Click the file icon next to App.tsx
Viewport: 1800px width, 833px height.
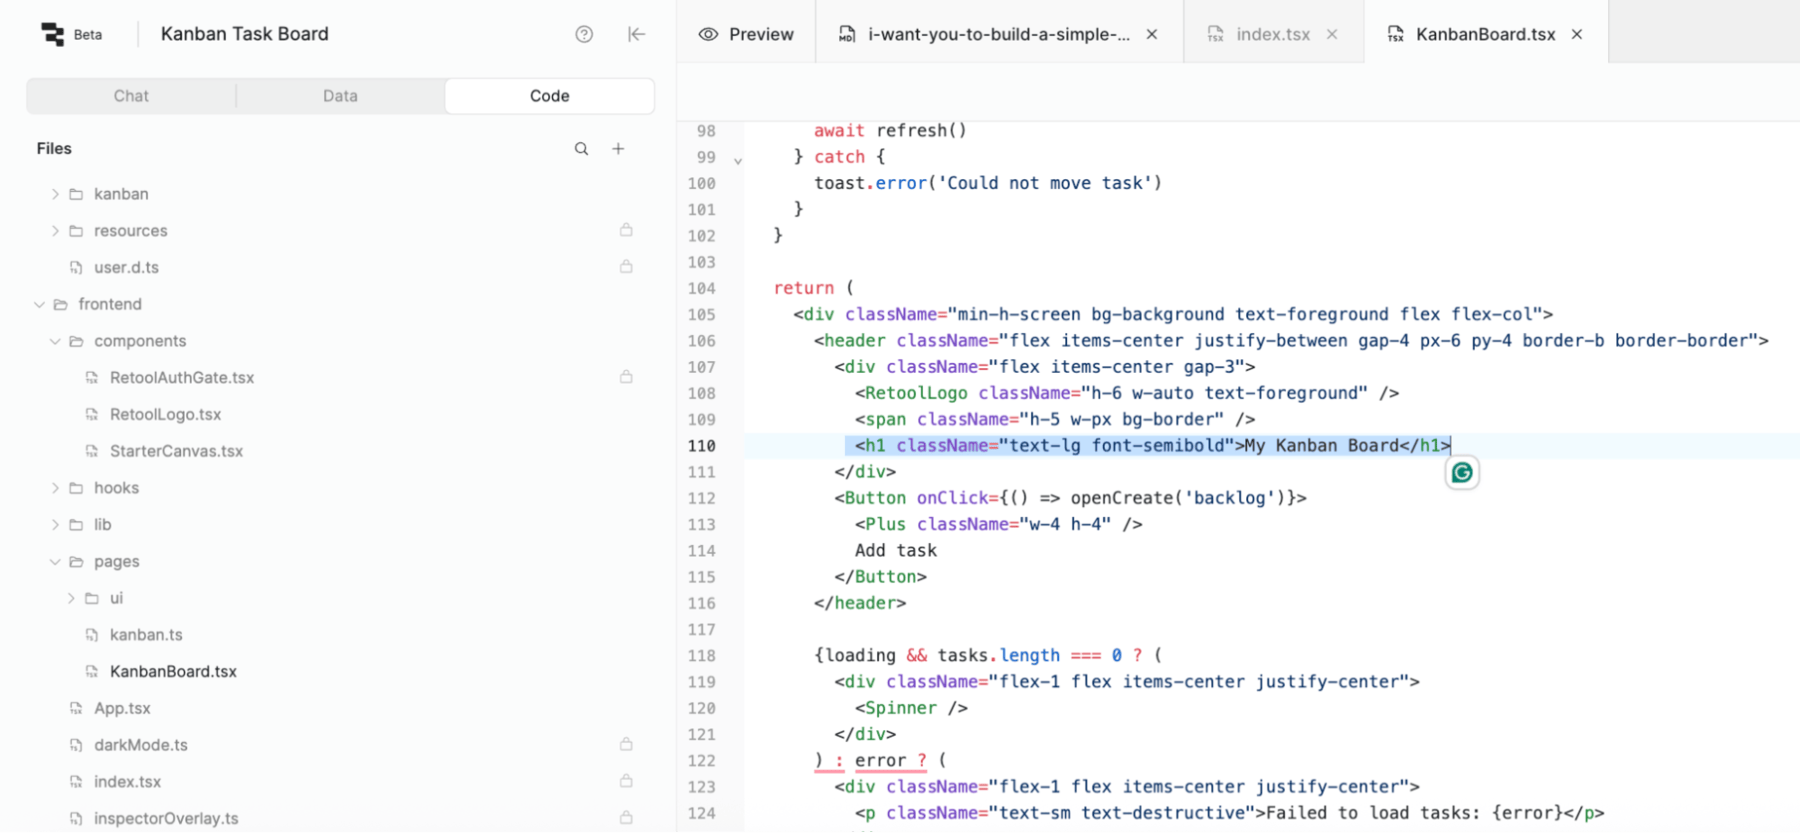[x=76, y=708]
